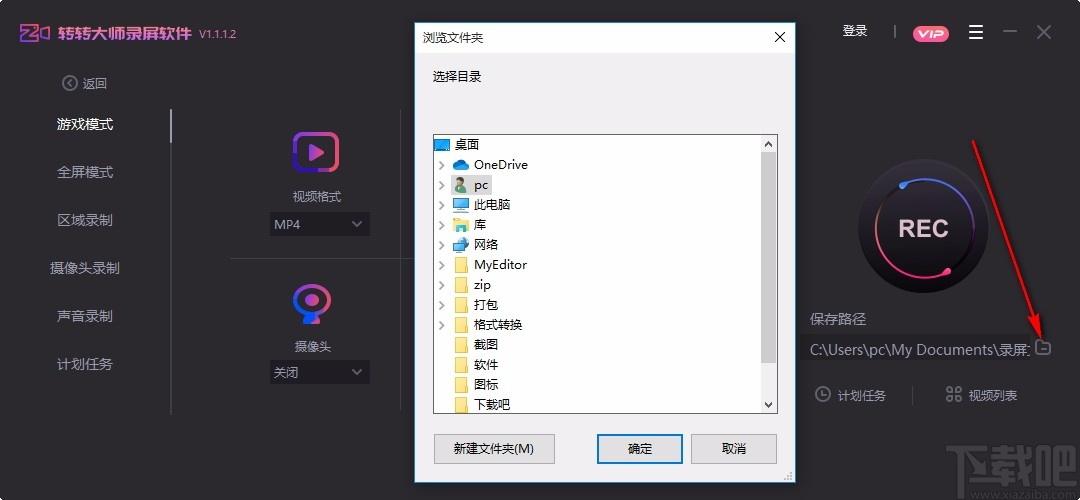Expand the 格式转换 tree node

[442, 324]
